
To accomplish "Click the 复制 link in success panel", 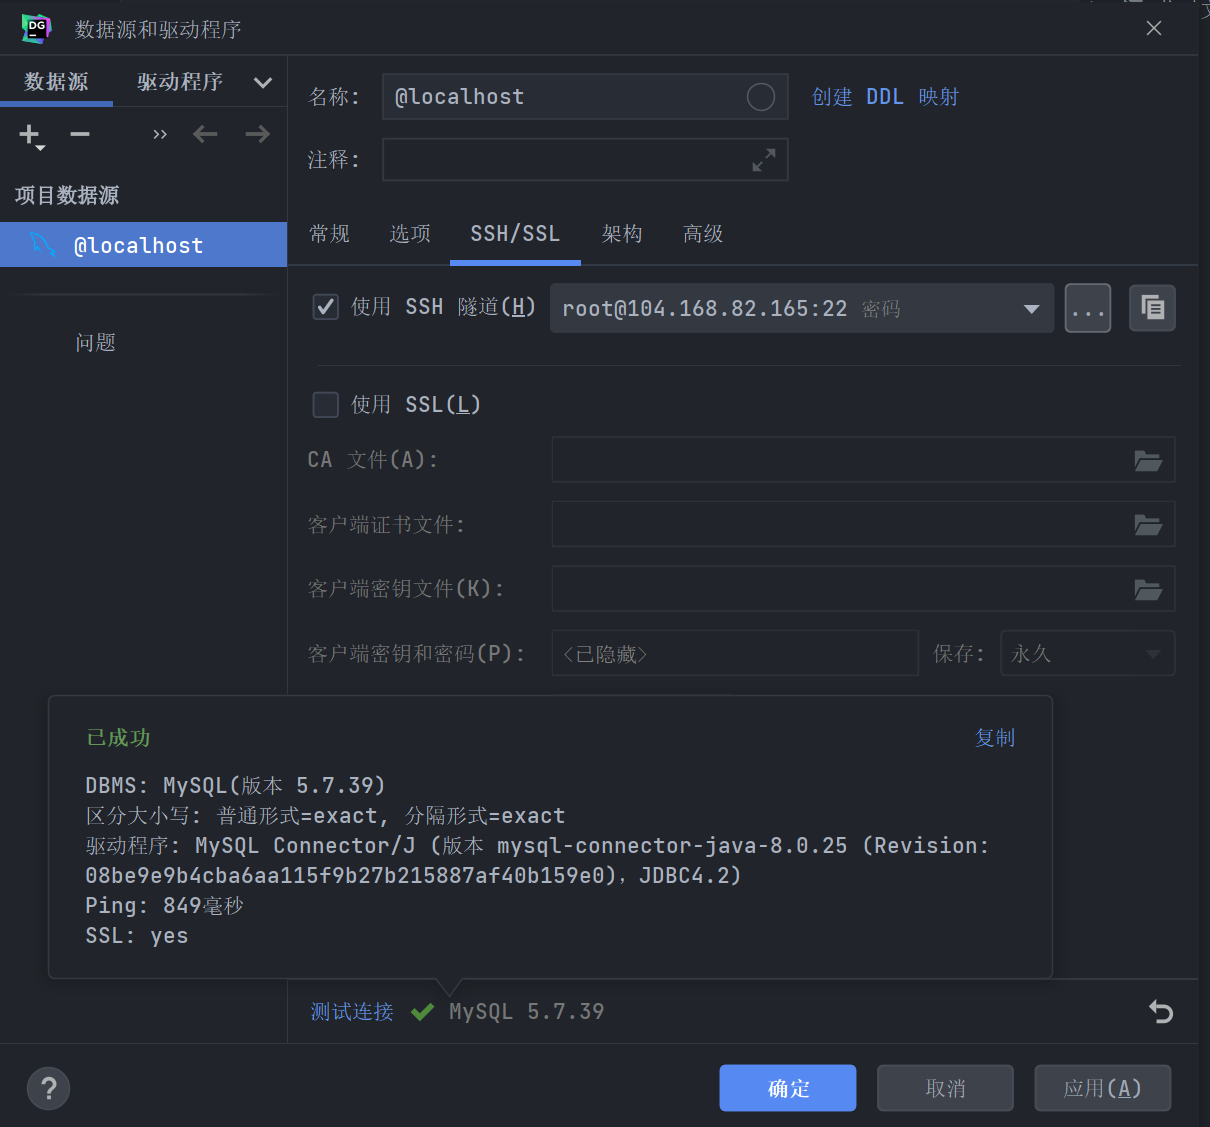I will click(x=995, y=737).
